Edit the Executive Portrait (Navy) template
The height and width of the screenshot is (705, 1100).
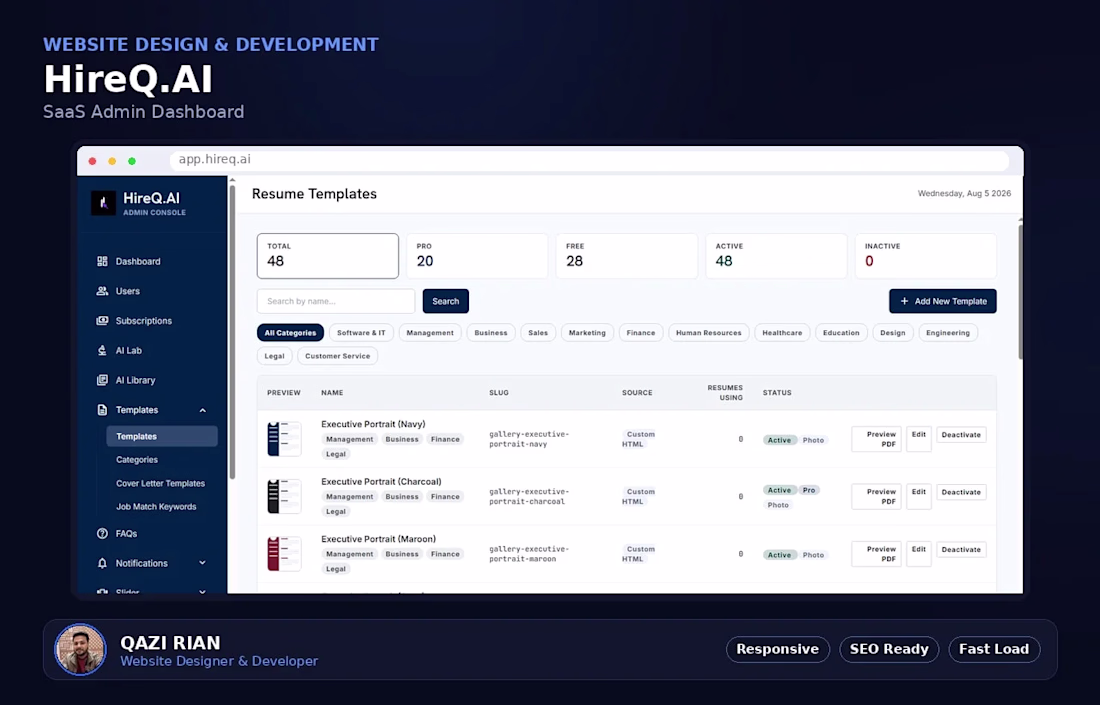[x=918, y=439]
